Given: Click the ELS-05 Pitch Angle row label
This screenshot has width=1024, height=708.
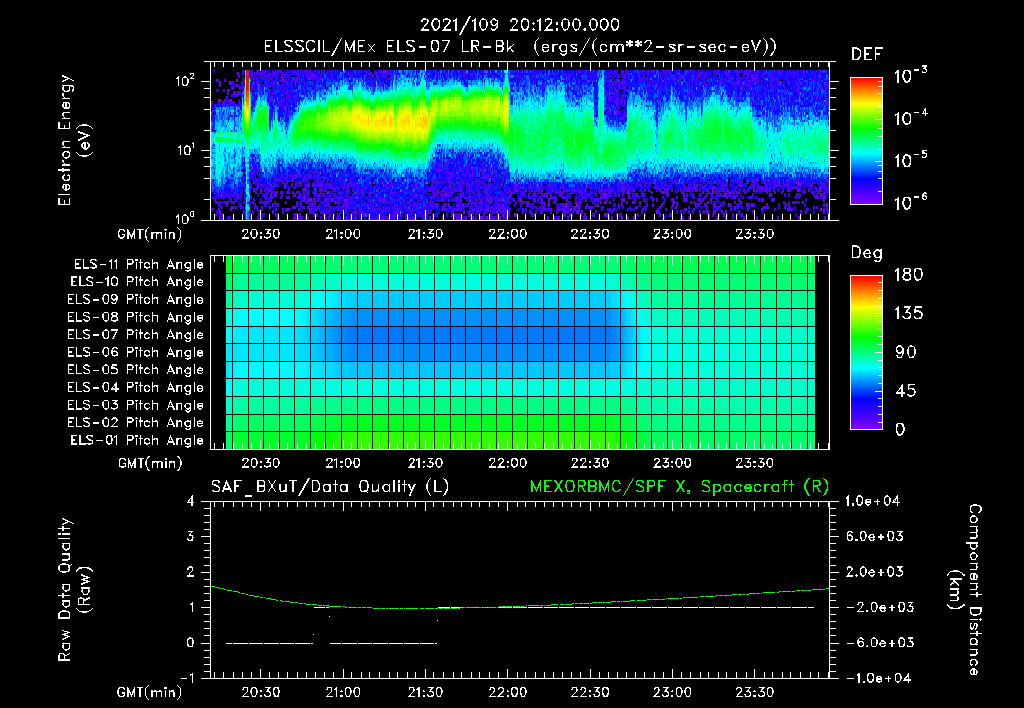Looking at the screenshot, I should pyautogui.click(x=135, y=370).
